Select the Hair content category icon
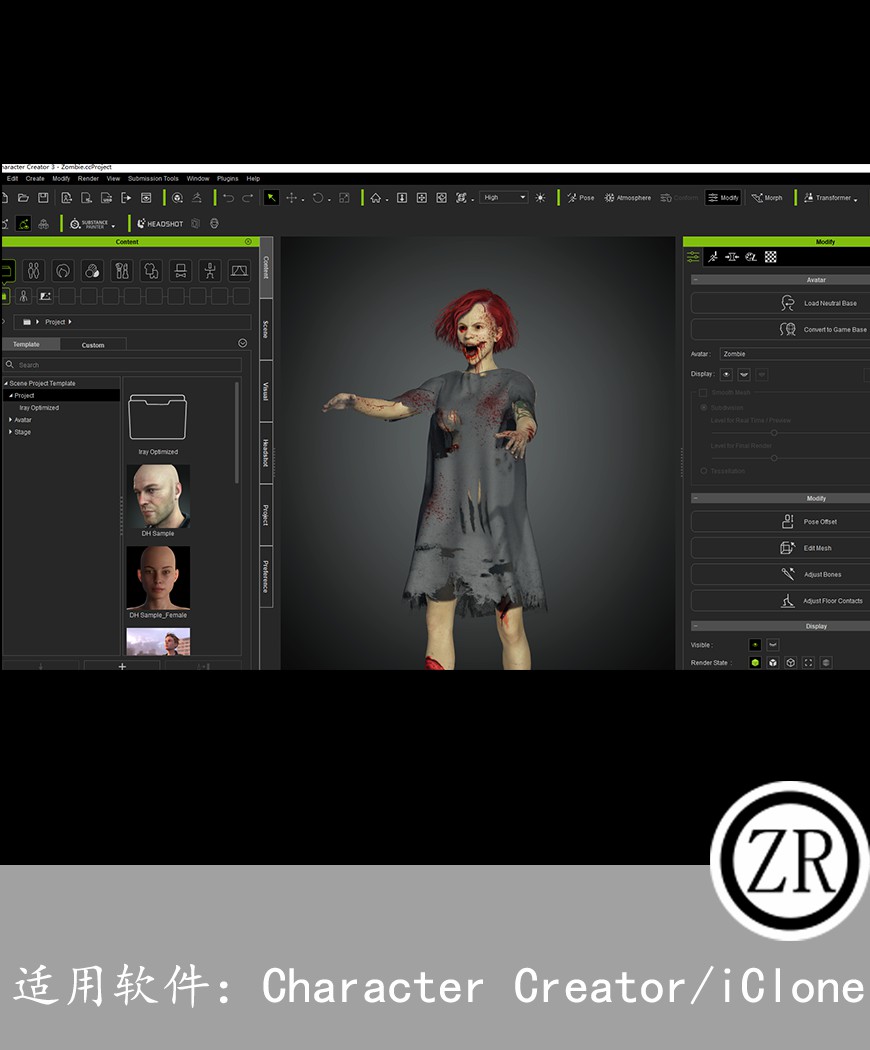 (63, 271)
